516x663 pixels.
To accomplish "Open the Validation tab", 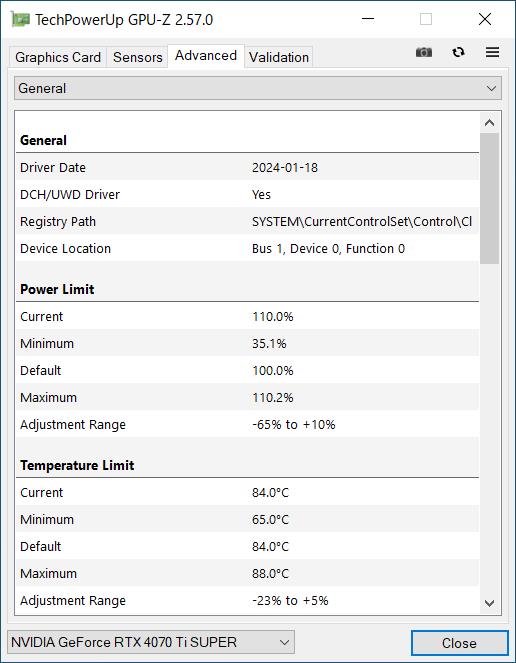I will pyautogui.click(x=279, y=57).
